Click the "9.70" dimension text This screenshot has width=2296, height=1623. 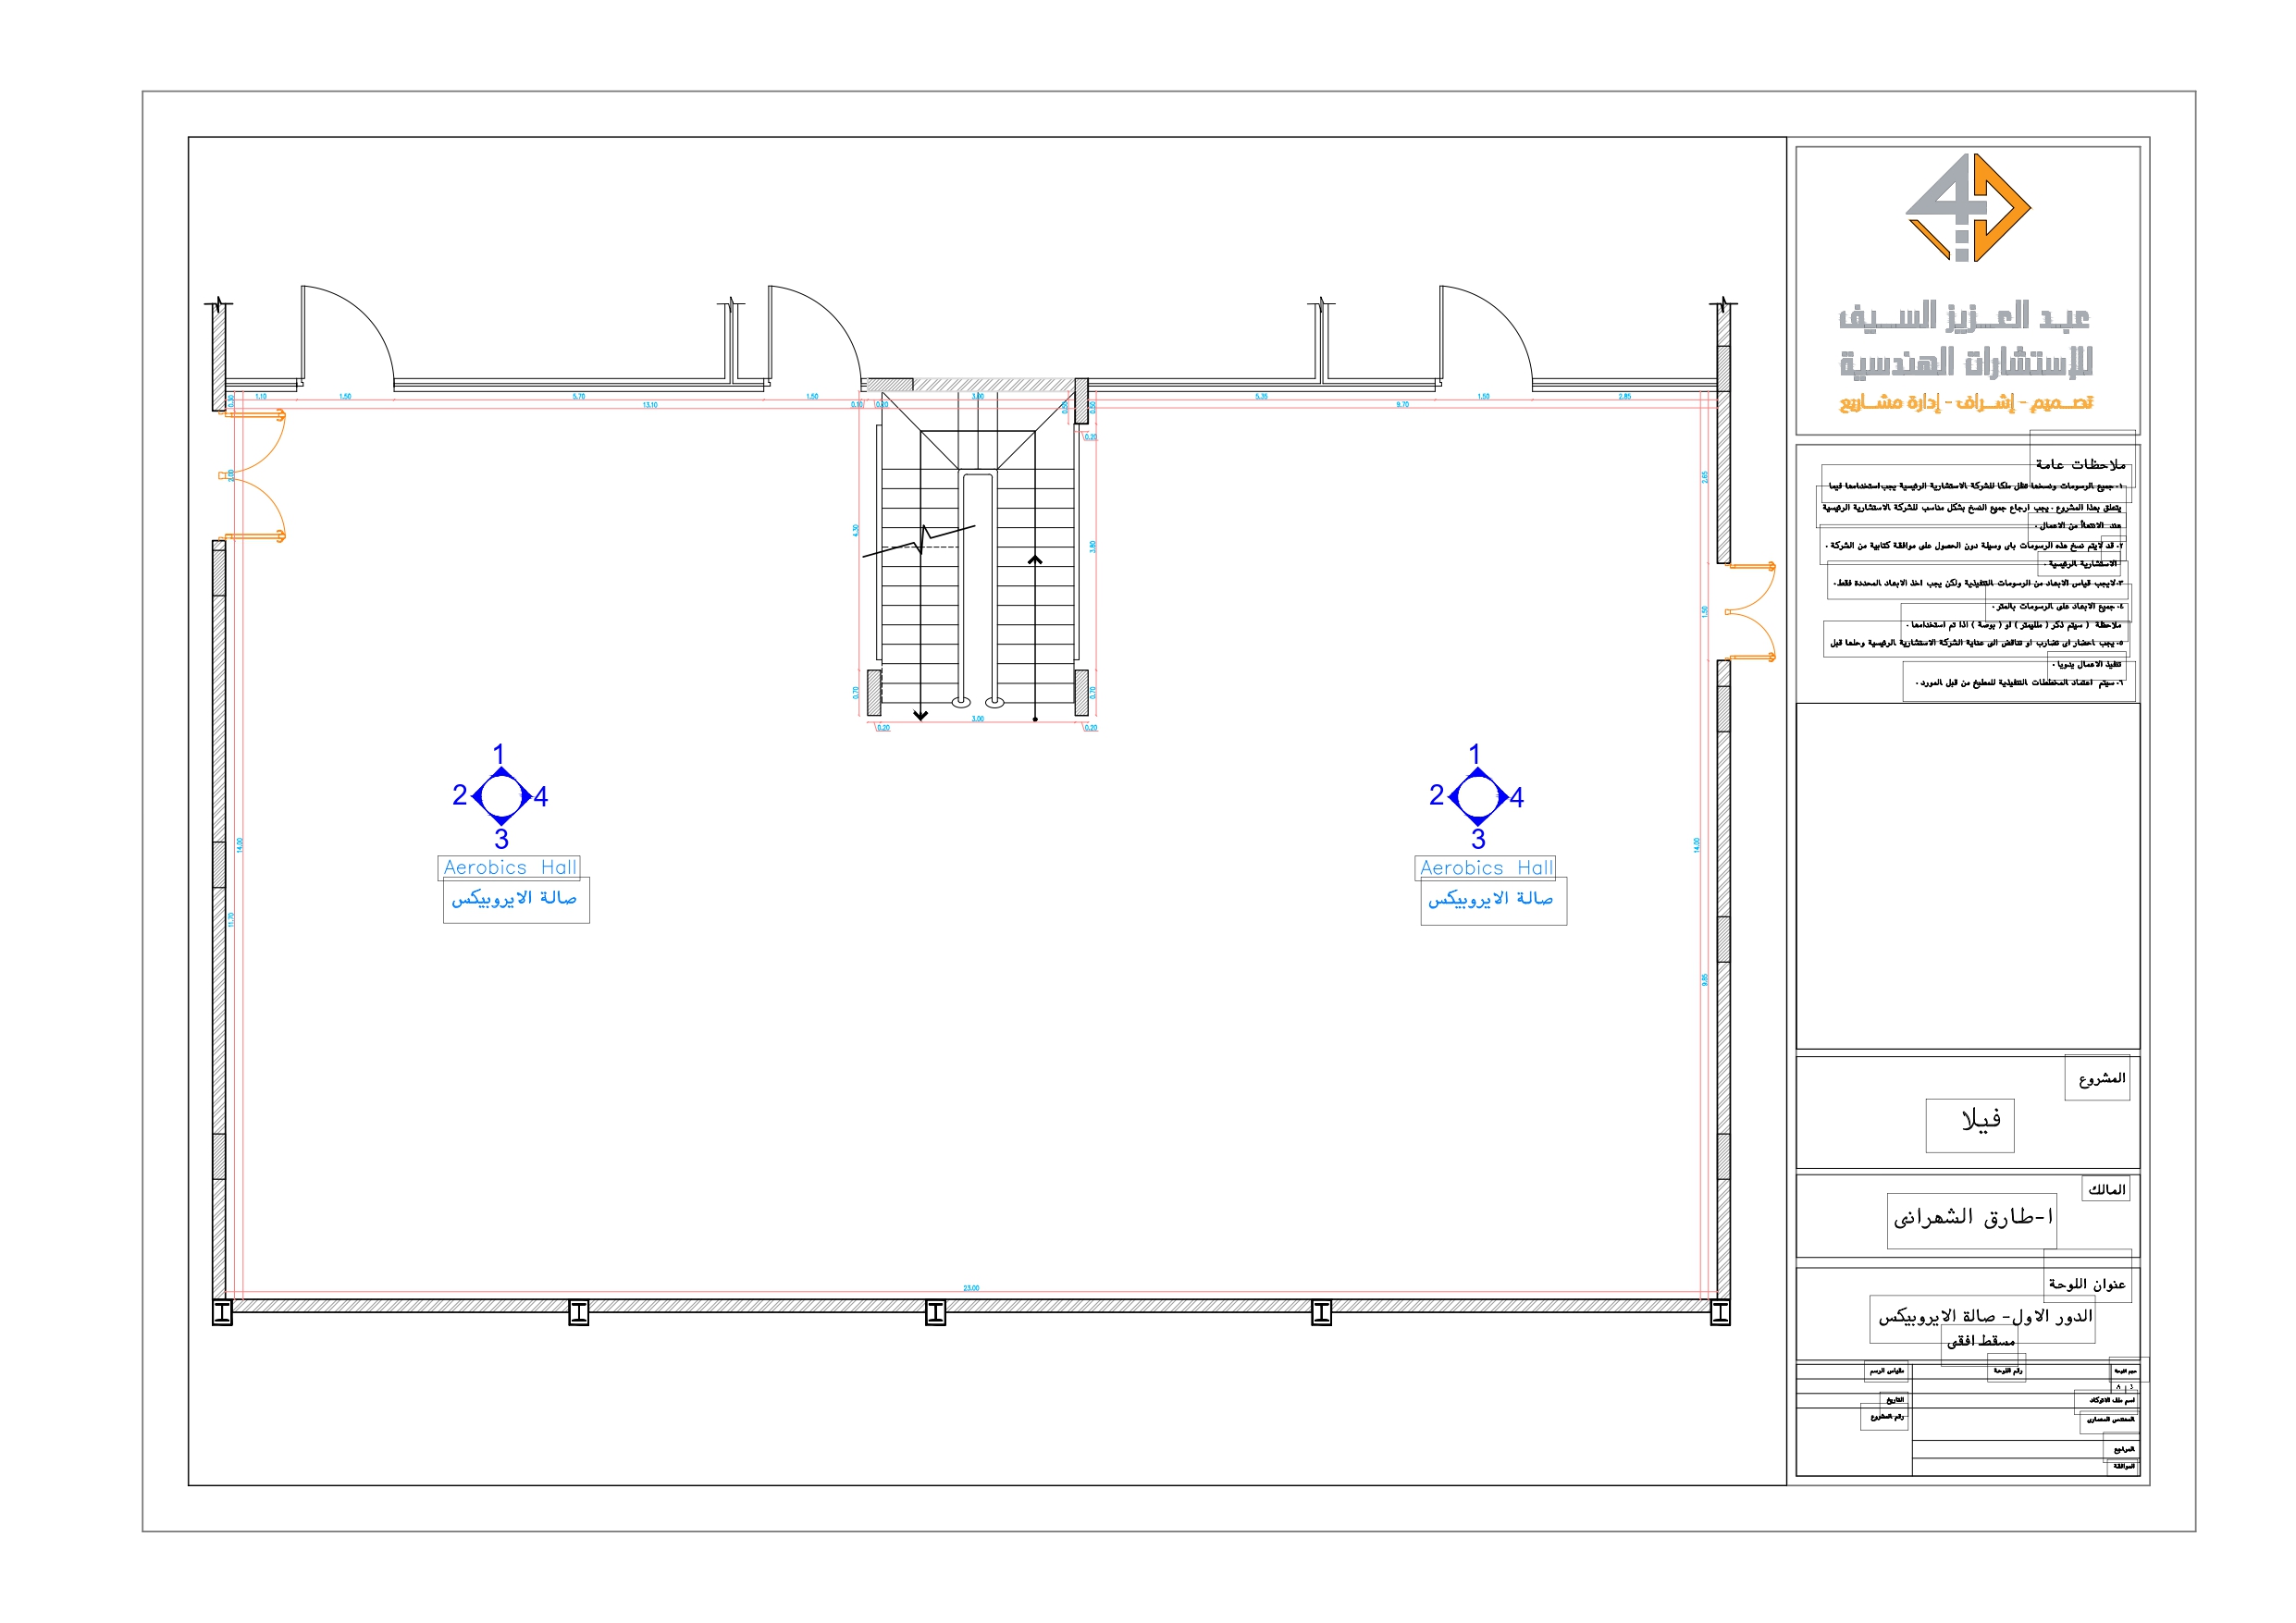[x=1403, y=405]
